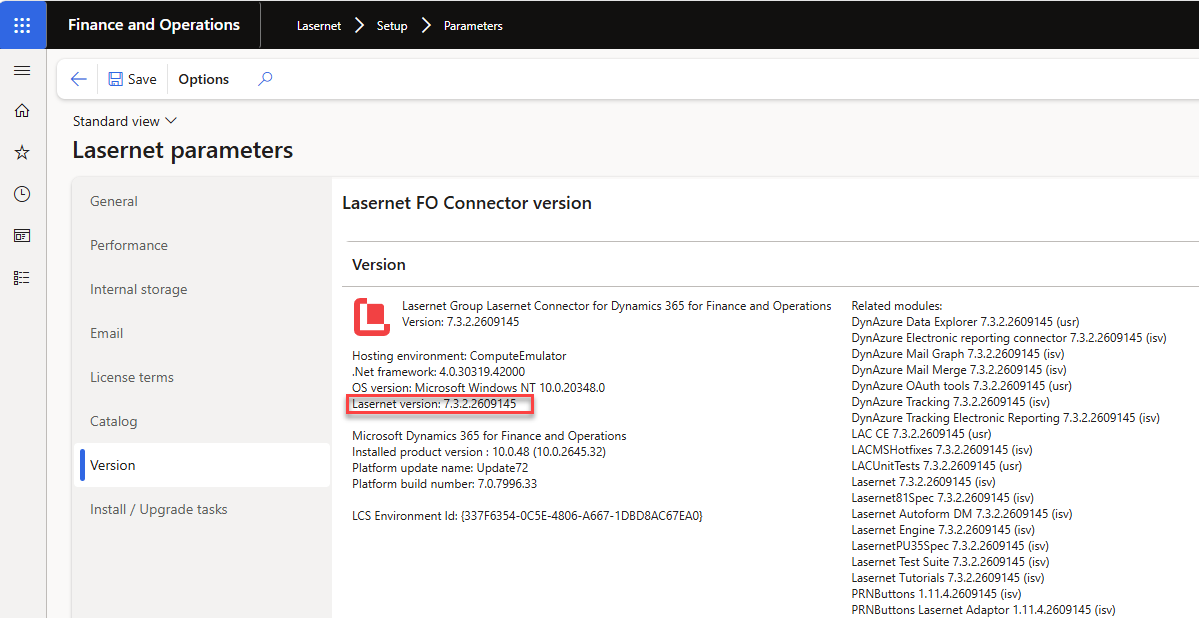Open the app launcher waffle icon
1199x618 pixels.
pos(22,25)
